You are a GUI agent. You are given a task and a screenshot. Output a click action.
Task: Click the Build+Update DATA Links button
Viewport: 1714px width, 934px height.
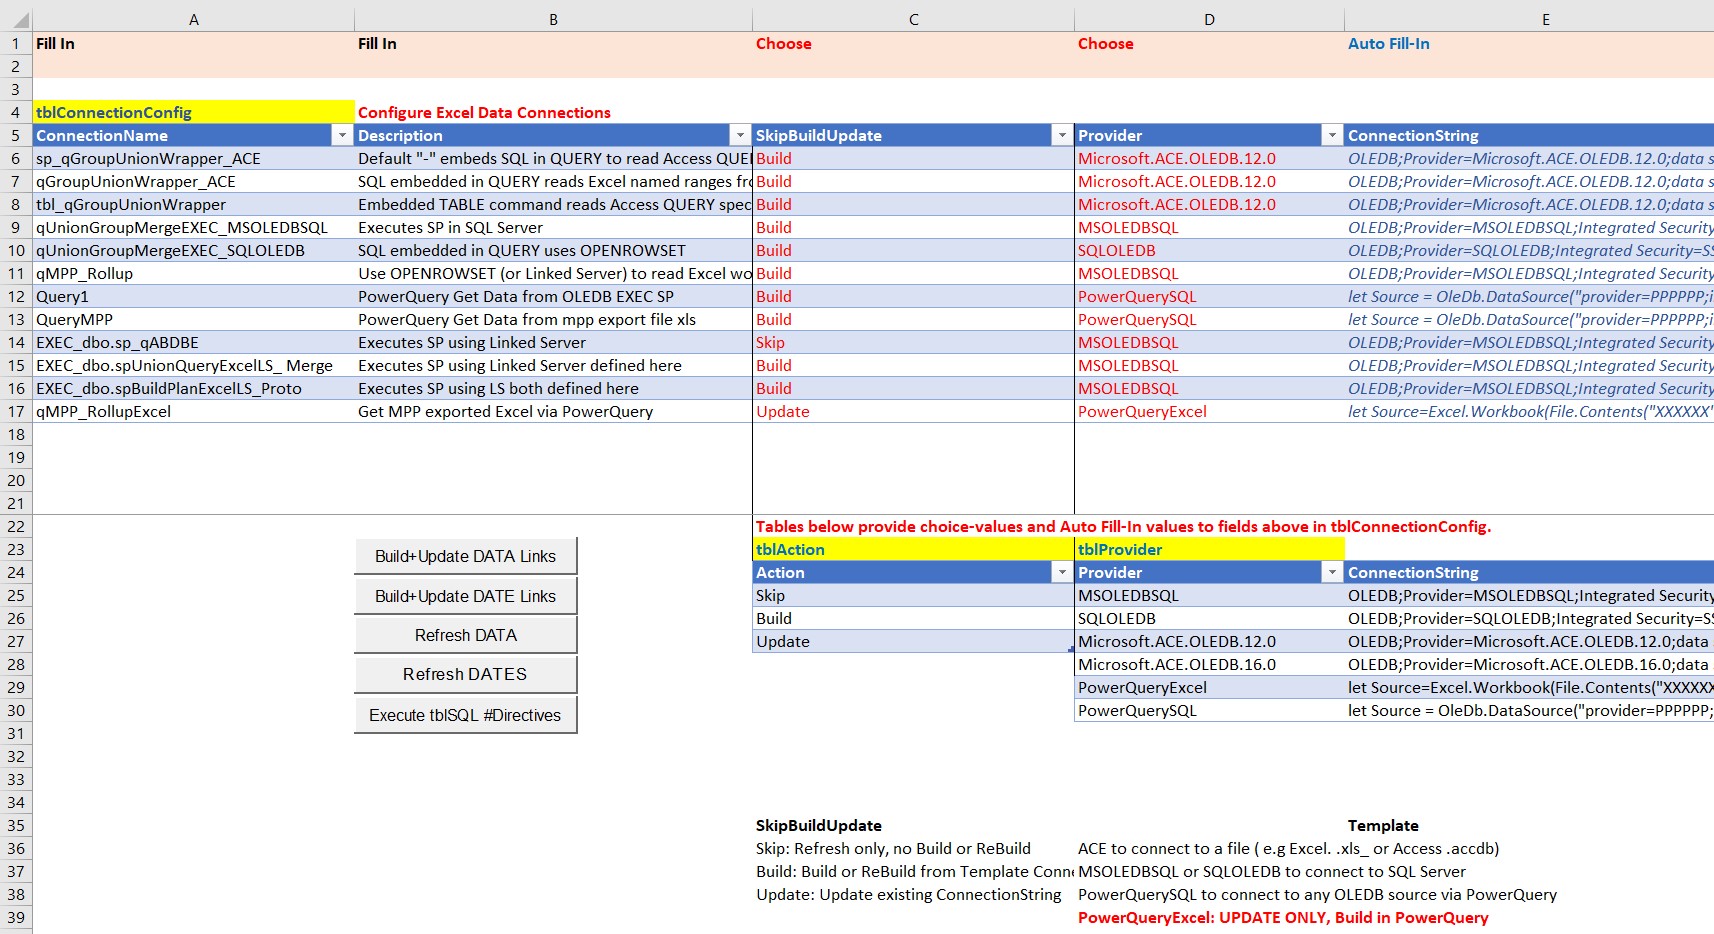(x=465, y=556)
